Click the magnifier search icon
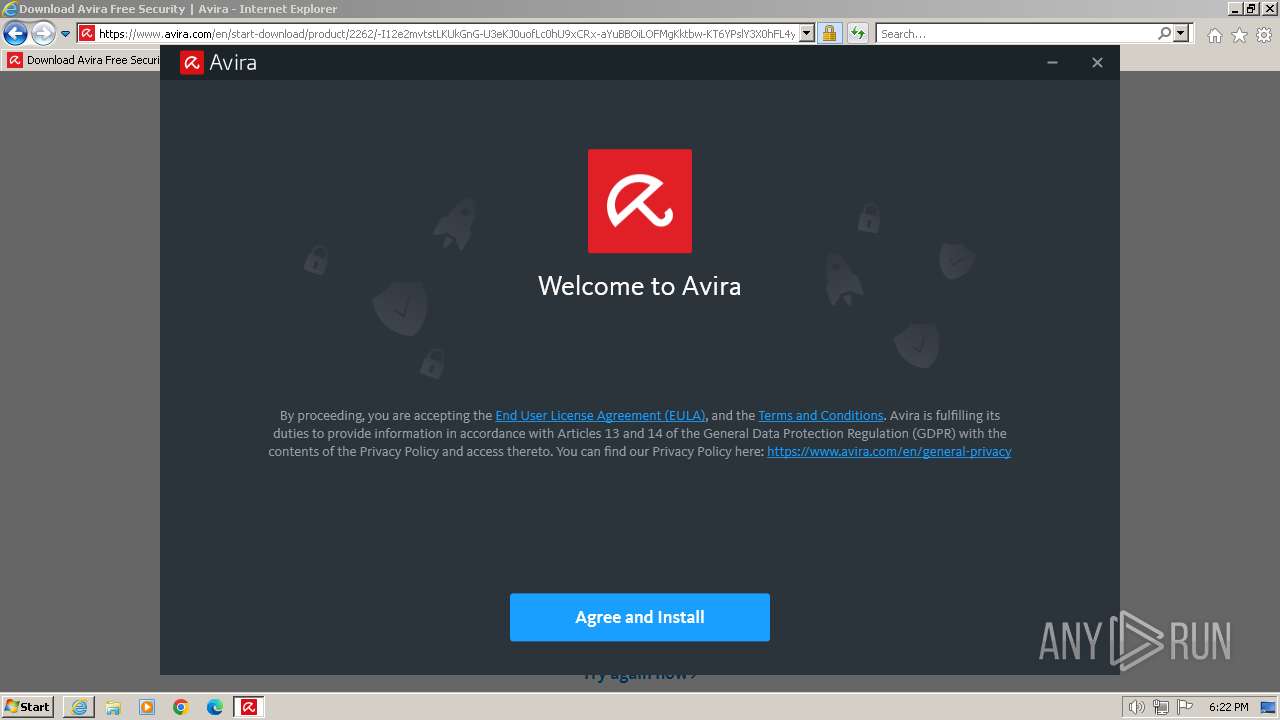Screen dimensions: 1280x720 1164,34
